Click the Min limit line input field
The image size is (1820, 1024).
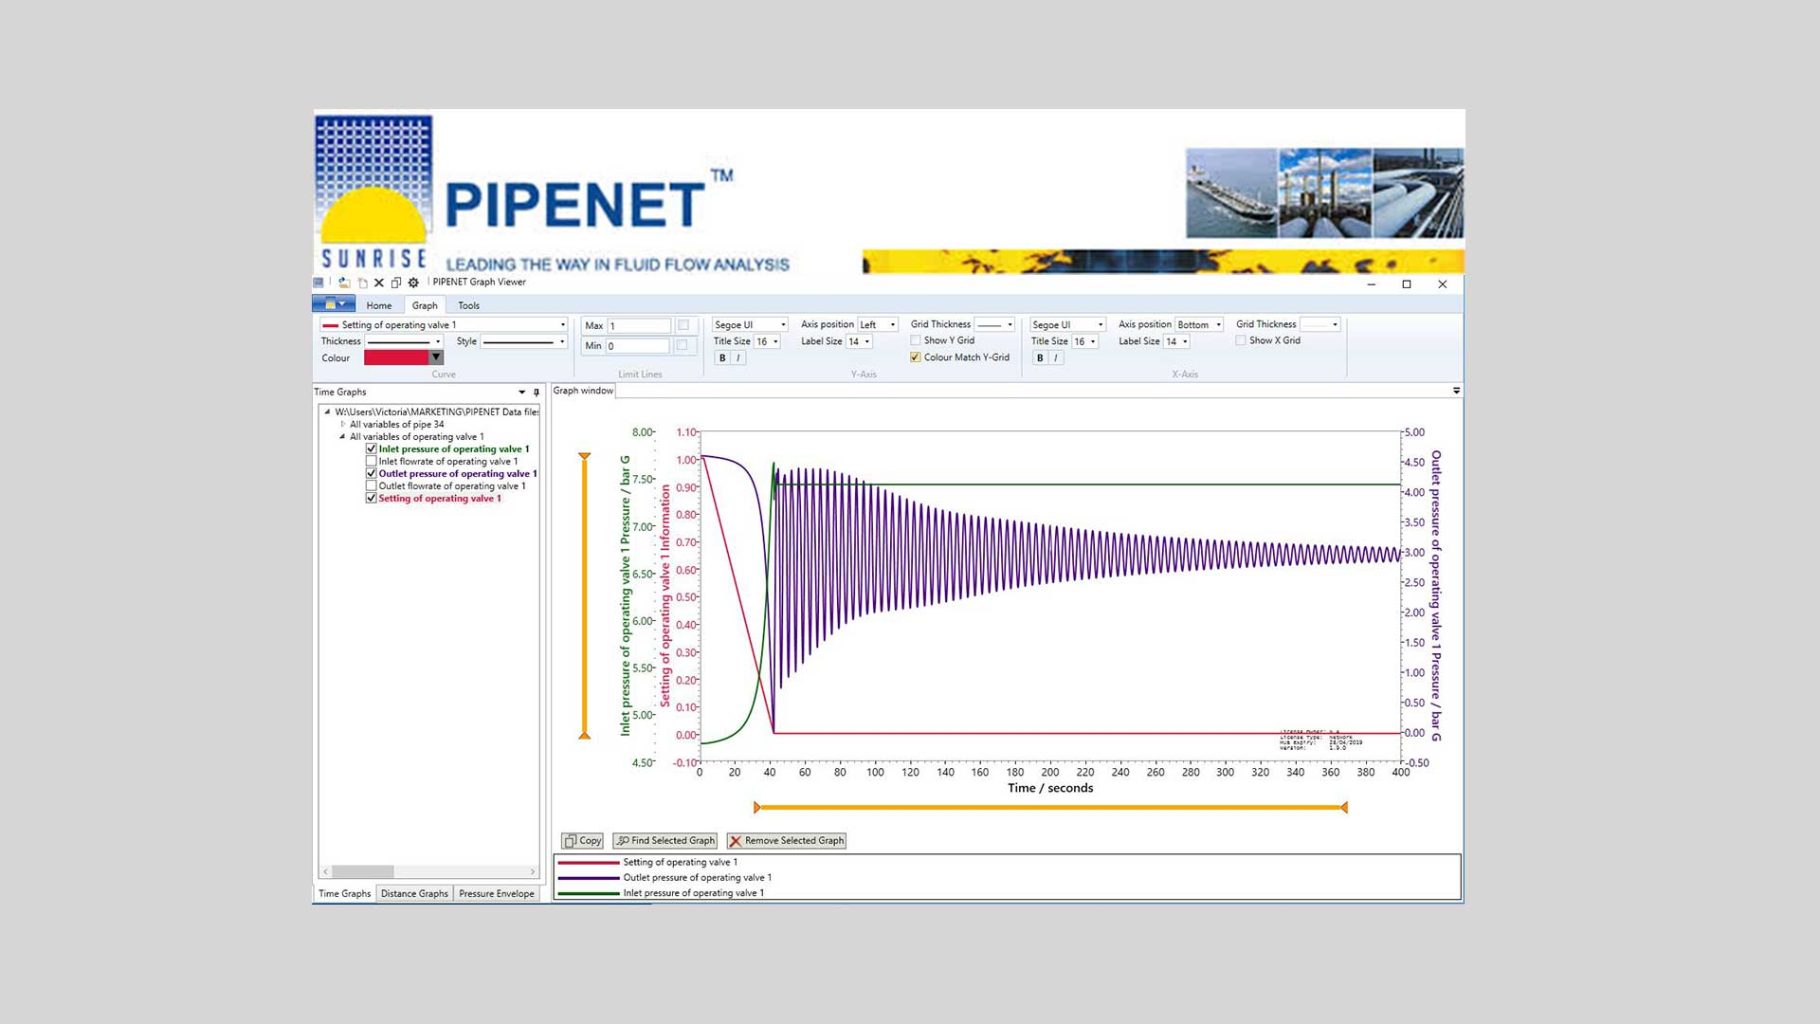point(638,346)
